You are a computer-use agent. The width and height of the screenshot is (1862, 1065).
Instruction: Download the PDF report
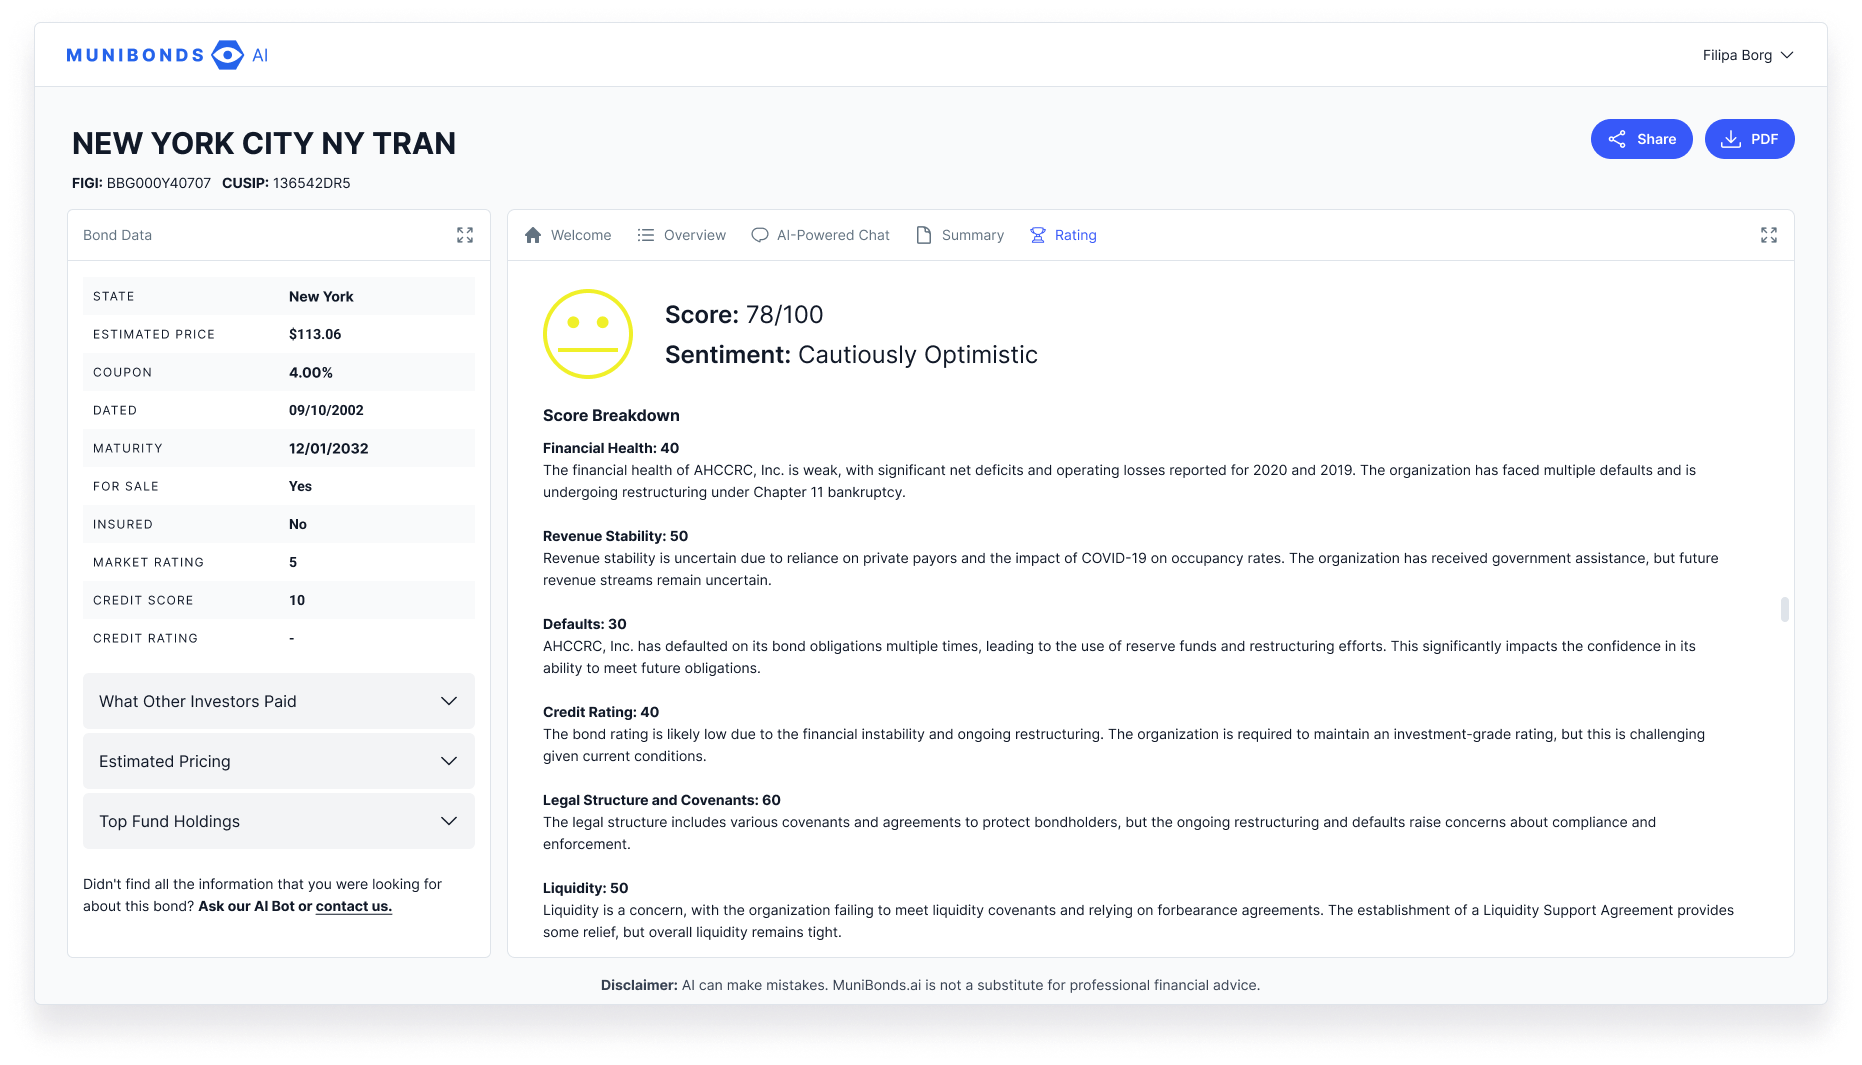1750,139
